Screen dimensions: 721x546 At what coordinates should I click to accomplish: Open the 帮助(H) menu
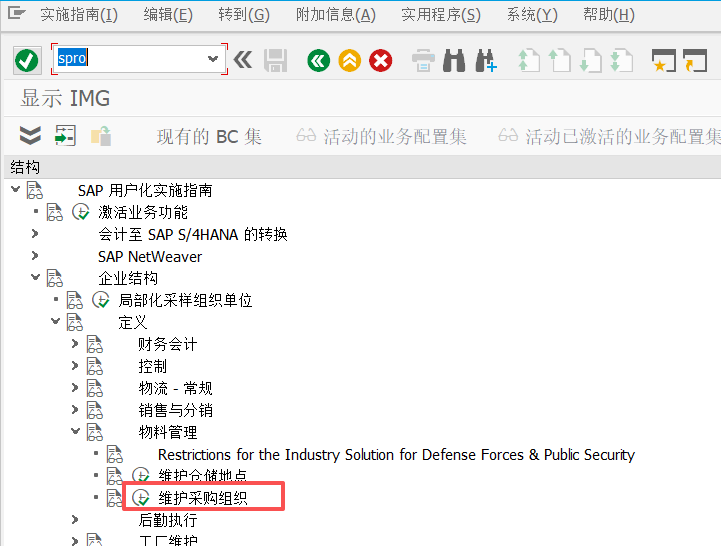pyautogui.click(x=609, y=15)
